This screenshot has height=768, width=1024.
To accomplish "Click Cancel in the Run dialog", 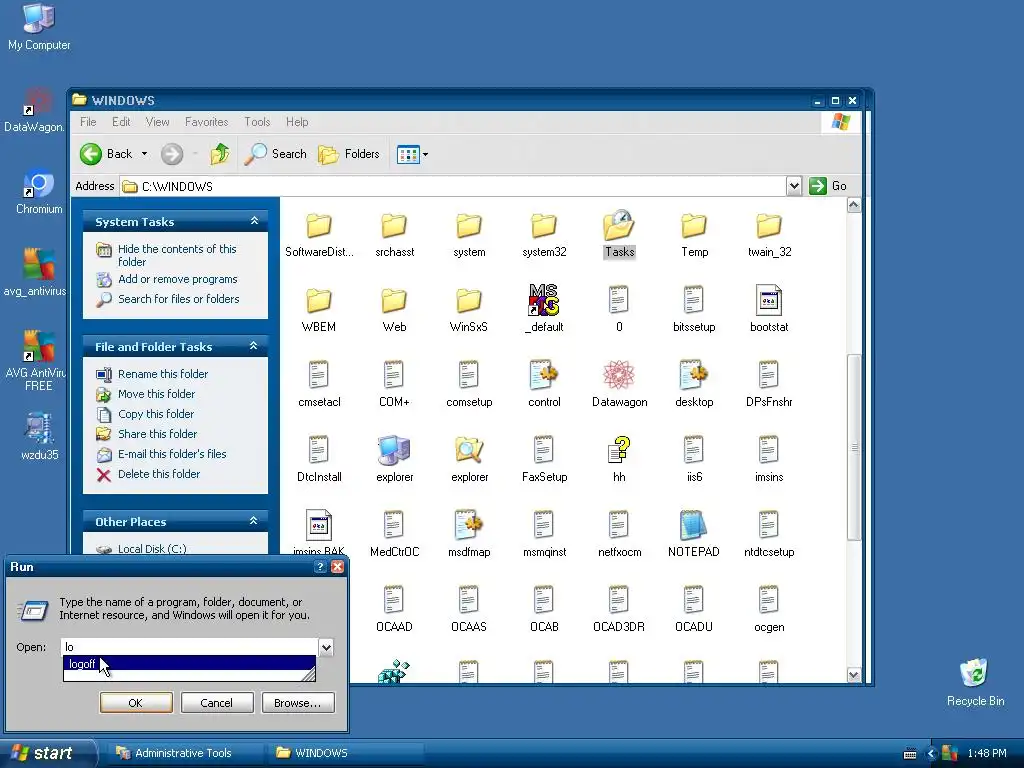I will [217, 703].
